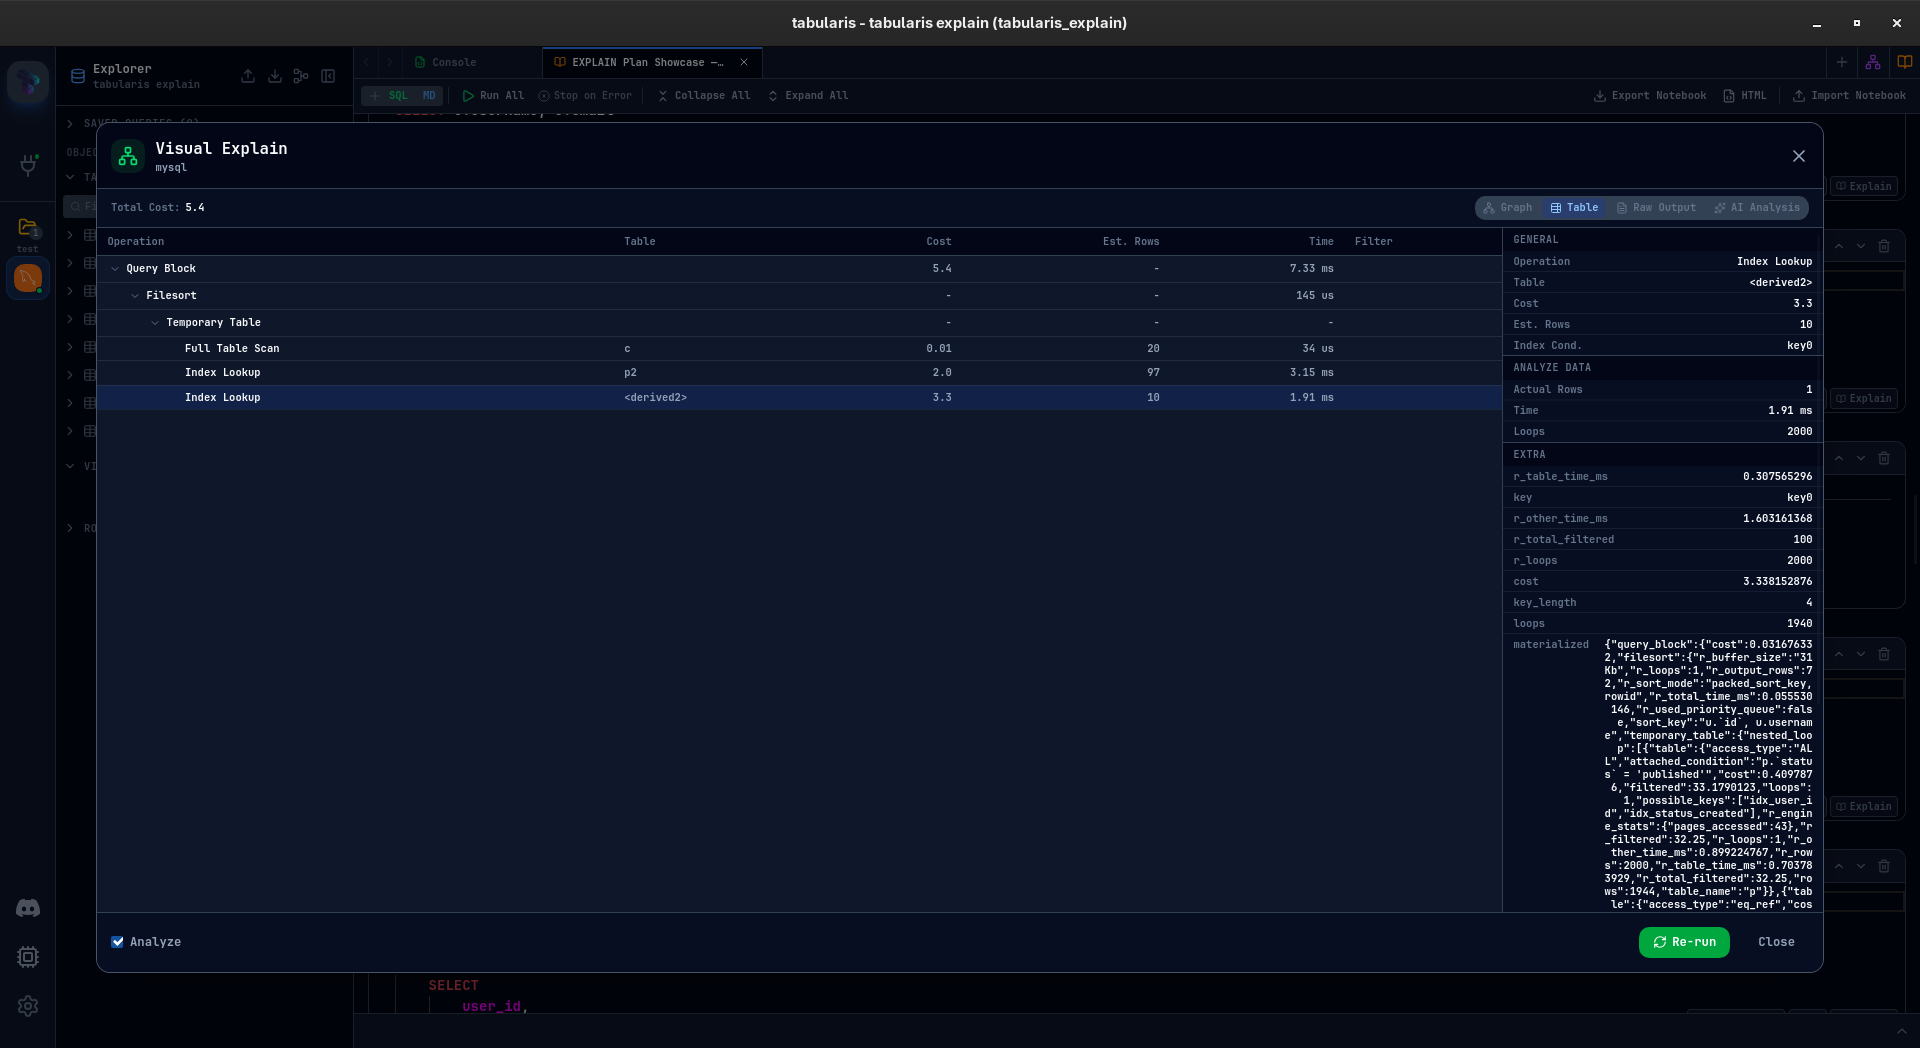The height and width of the screenshot is (1048, 1920).
Task: Switch to Raw Output view
Action: 1656,207
